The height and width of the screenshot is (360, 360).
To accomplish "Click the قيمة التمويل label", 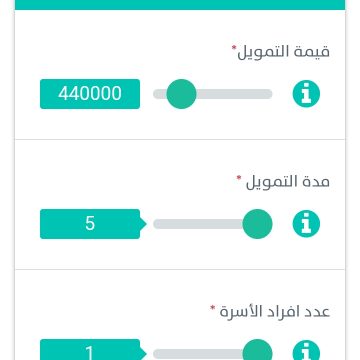I will point(283,52).
